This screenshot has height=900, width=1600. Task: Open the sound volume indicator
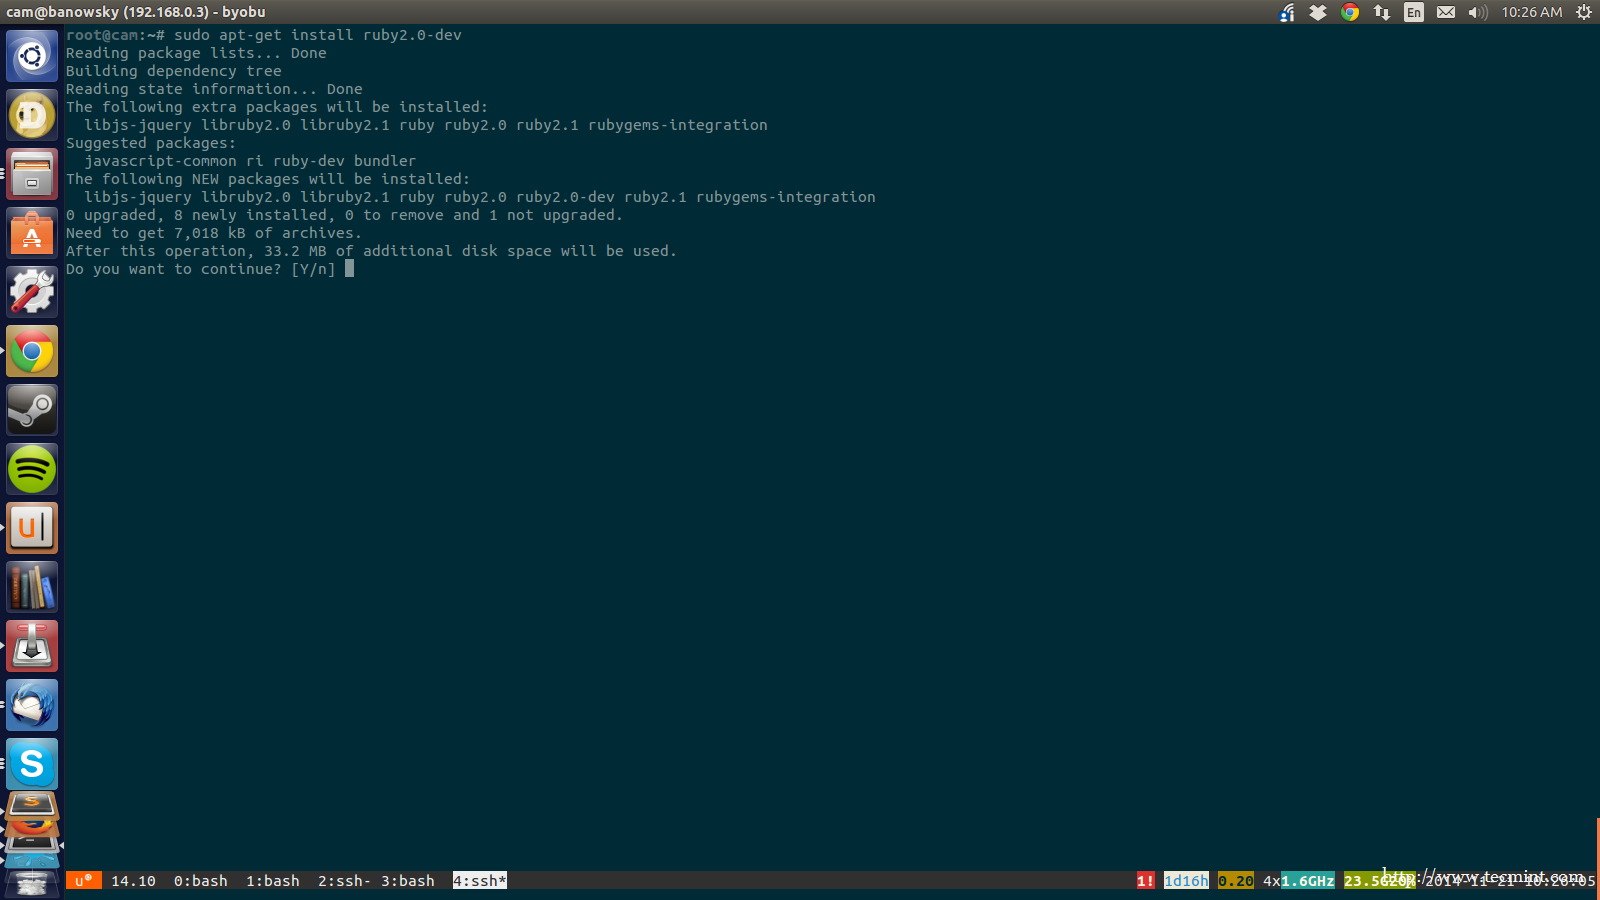(1478, 12)
